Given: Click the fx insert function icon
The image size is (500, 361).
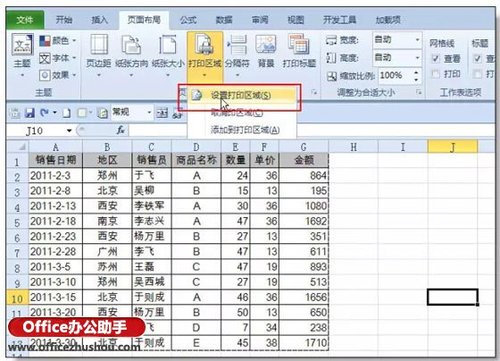Looking at the screenshot, I should pyautogui.click(x=120, y=130).
